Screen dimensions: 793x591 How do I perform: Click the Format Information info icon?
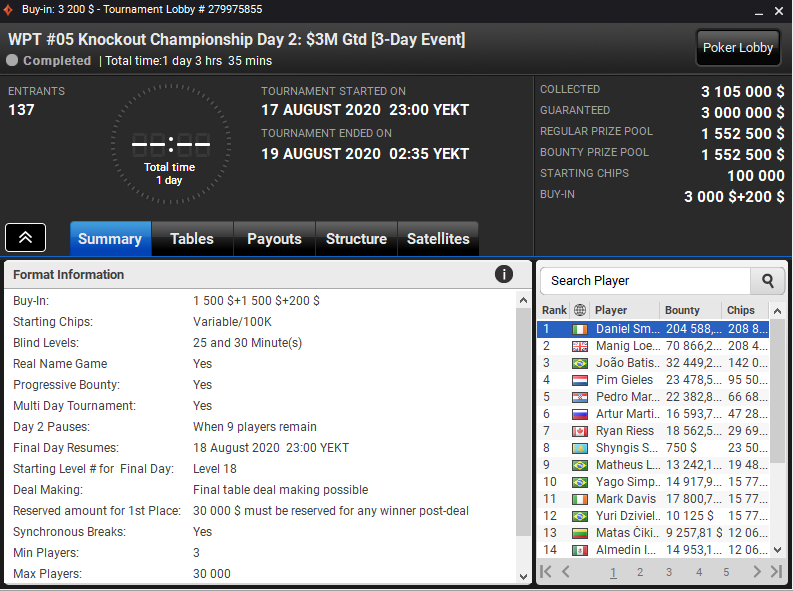tap(503, 275)
